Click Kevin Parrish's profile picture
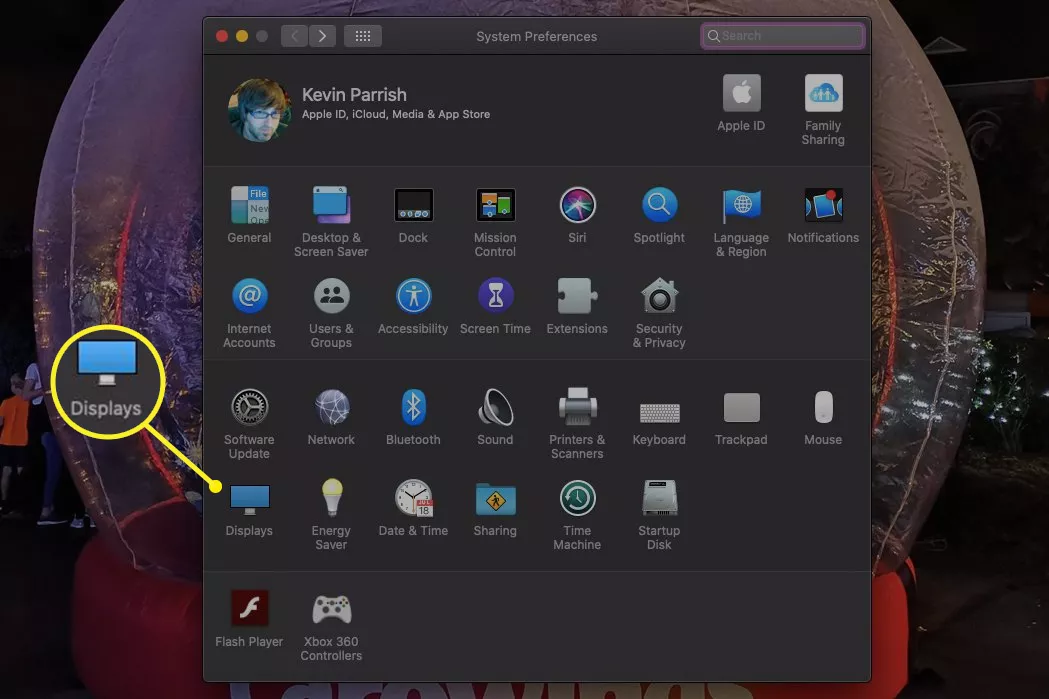Screen dimensions: 1049x699 pyautogui.click(x=260, y=110)
